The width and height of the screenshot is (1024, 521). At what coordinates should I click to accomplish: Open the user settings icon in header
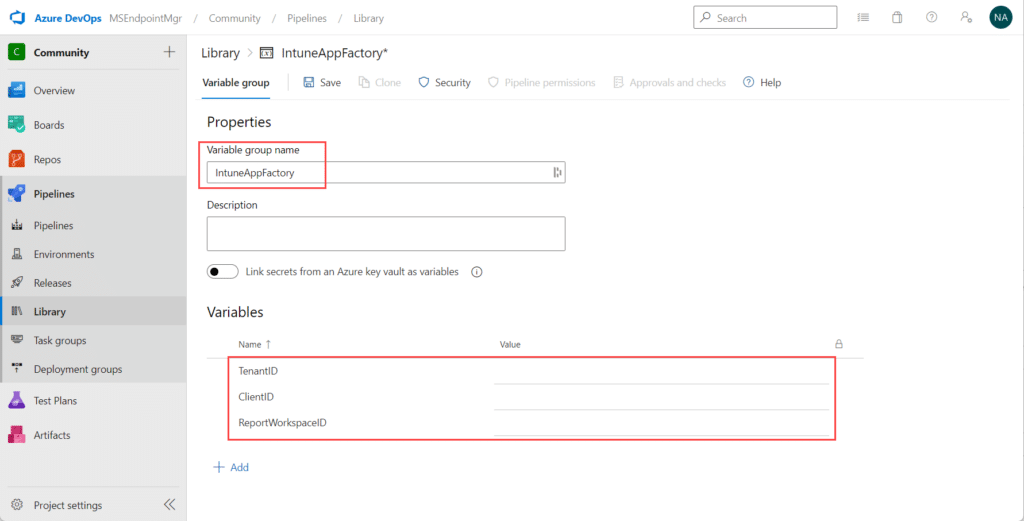[x=966, y=18]
